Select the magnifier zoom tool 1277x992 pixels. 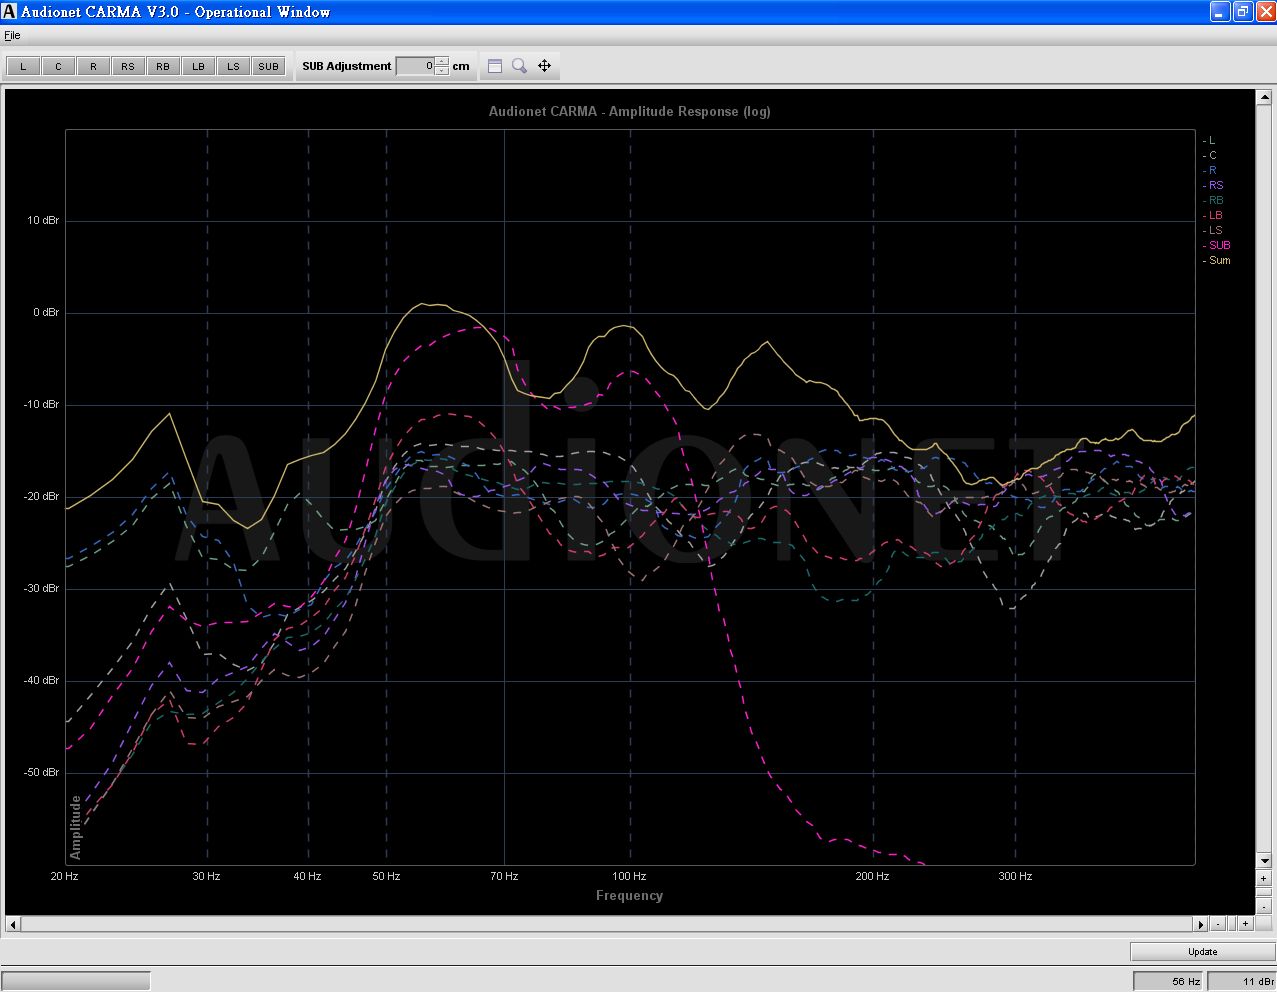(520, 66)
